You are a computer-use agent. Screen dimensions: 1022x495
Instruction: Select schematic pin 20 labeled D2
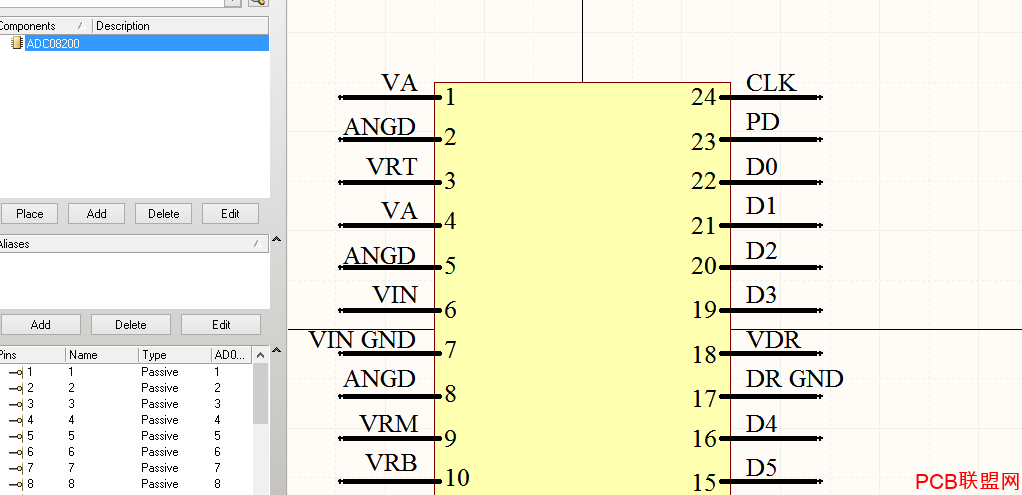pos(771,267)
